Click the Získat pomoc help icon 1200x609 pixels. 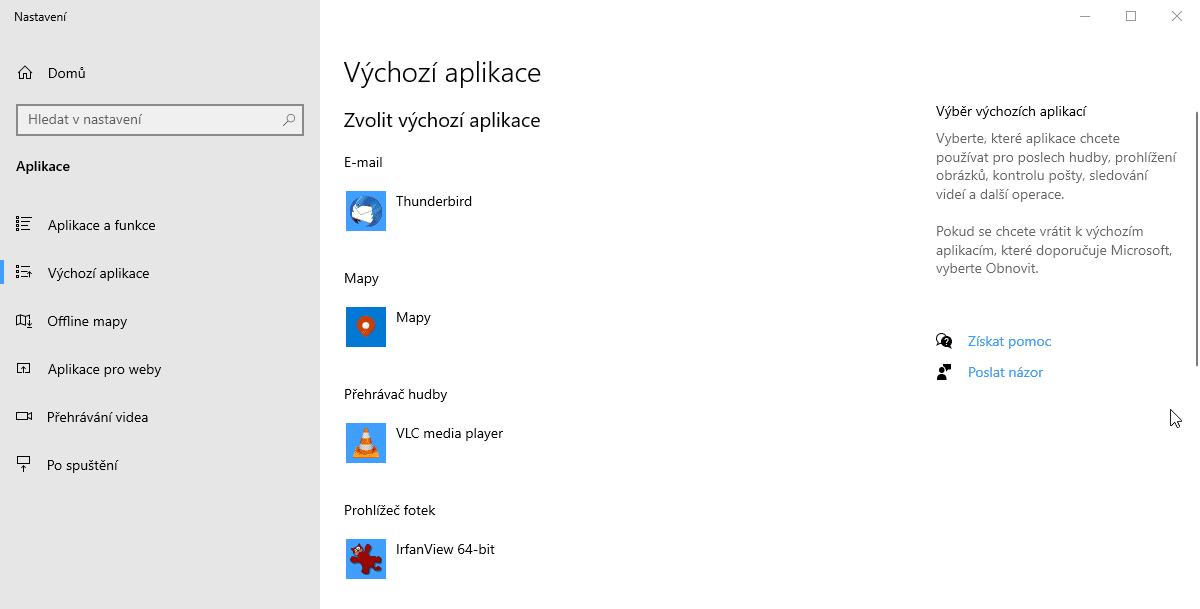(x=944, y=340)
